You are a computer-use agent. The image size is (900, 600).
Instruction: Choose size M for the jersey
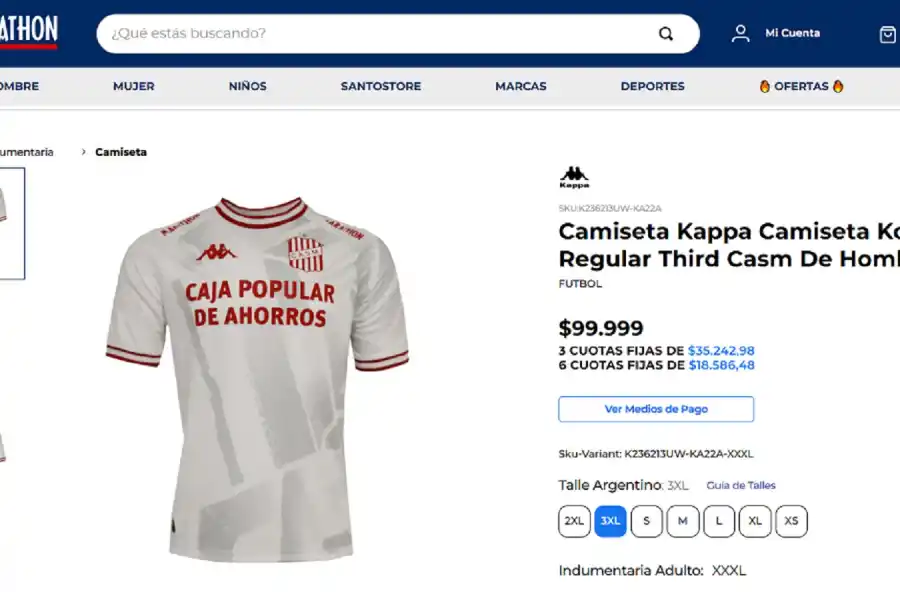click(x=683, y=521)
